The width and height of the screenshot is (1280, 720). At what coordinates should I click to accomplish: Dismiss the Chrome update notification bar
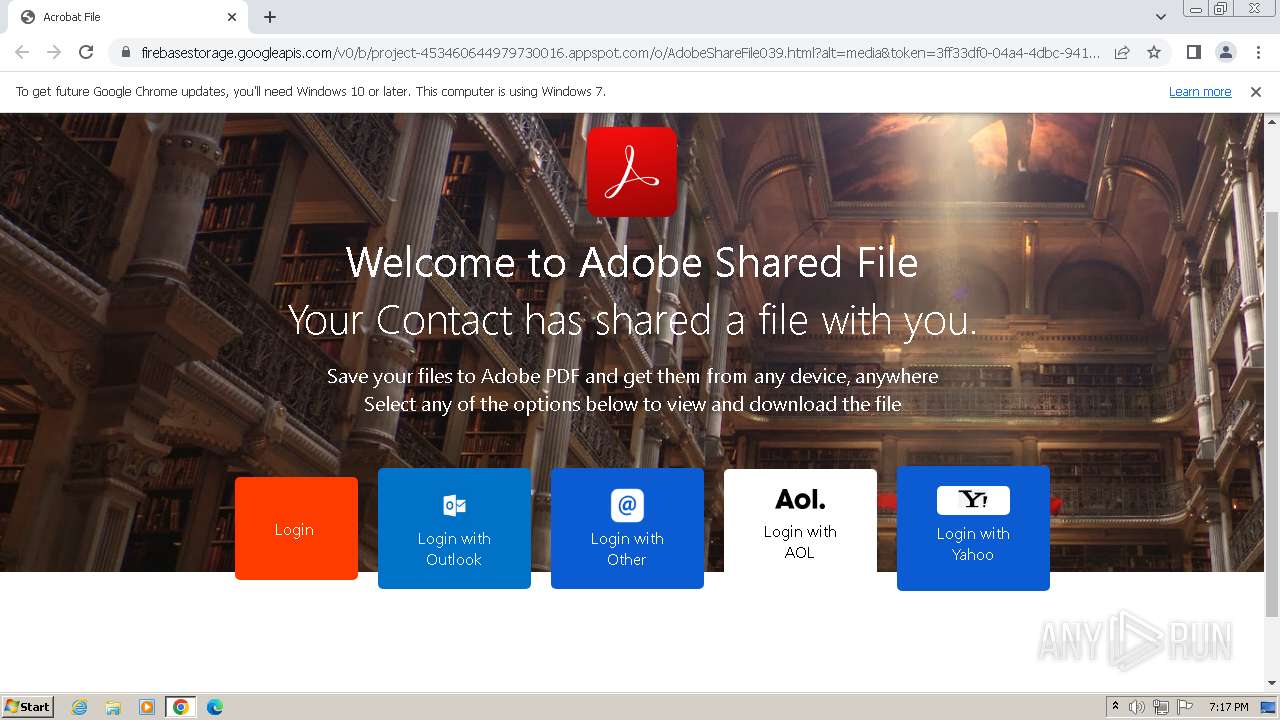click(1256, 91)
